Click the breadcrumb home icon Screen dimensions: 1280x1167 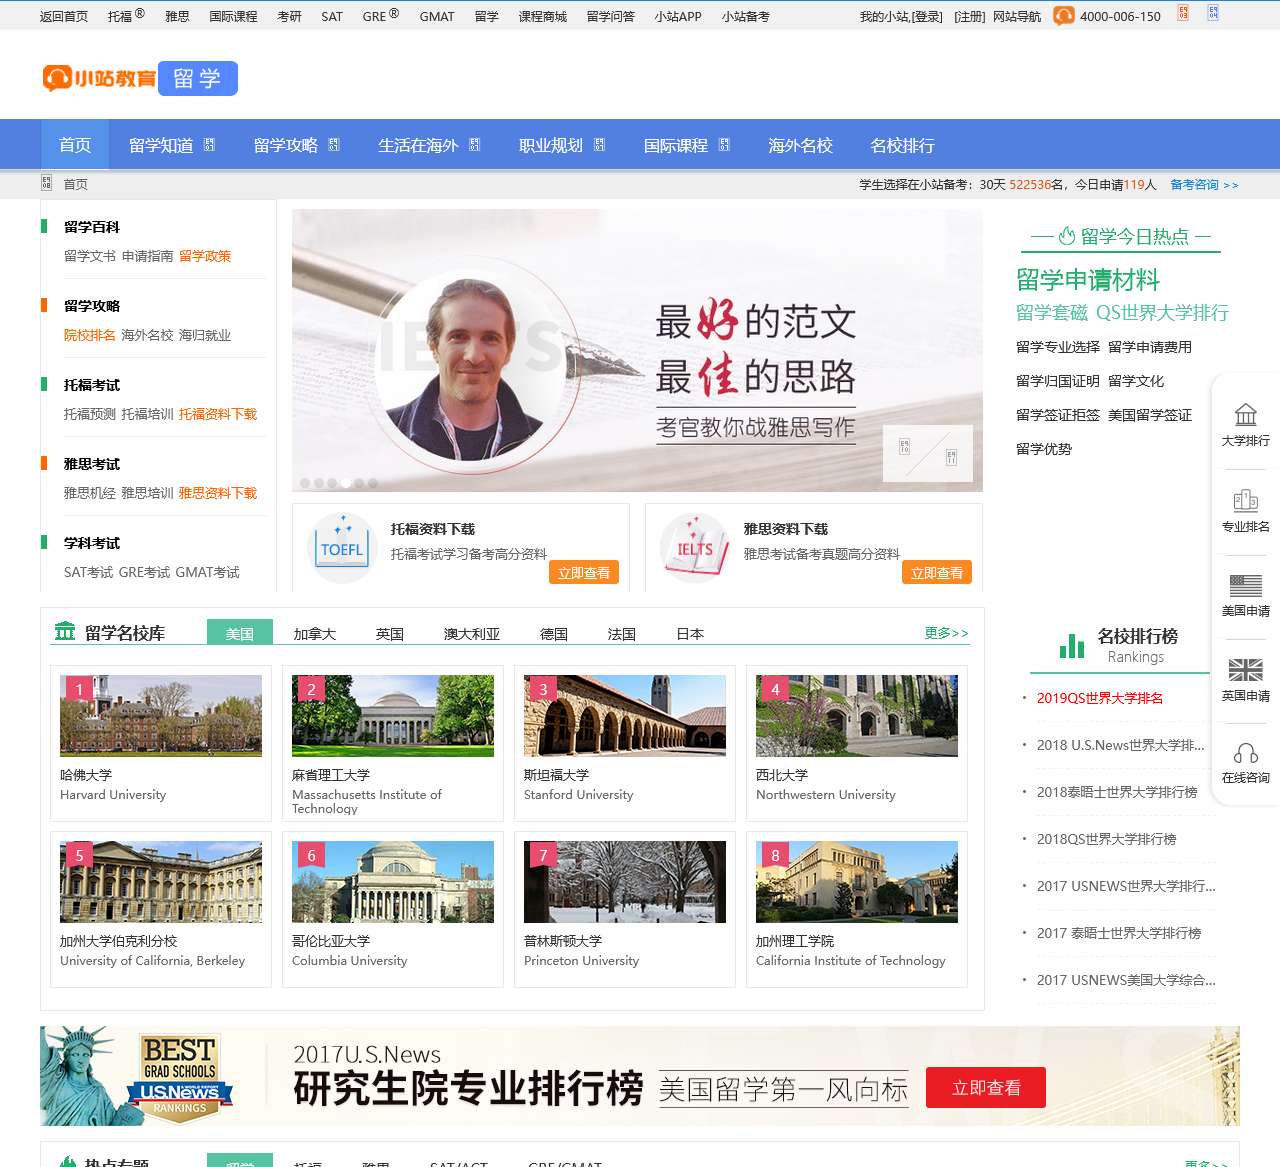tap(46, 183)
